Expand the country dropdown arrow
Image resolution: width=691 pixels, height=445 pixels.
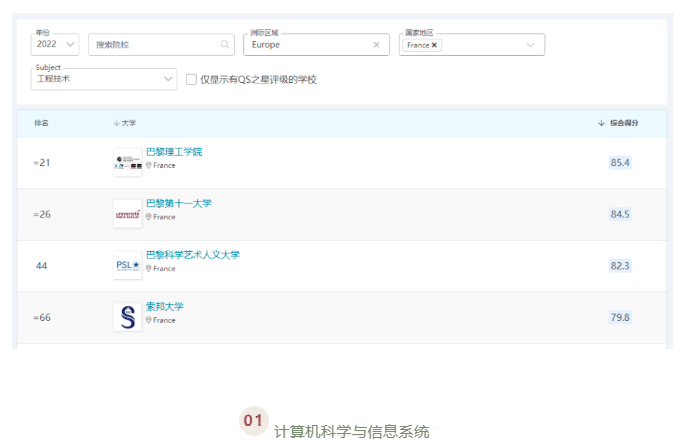[531, 45]
